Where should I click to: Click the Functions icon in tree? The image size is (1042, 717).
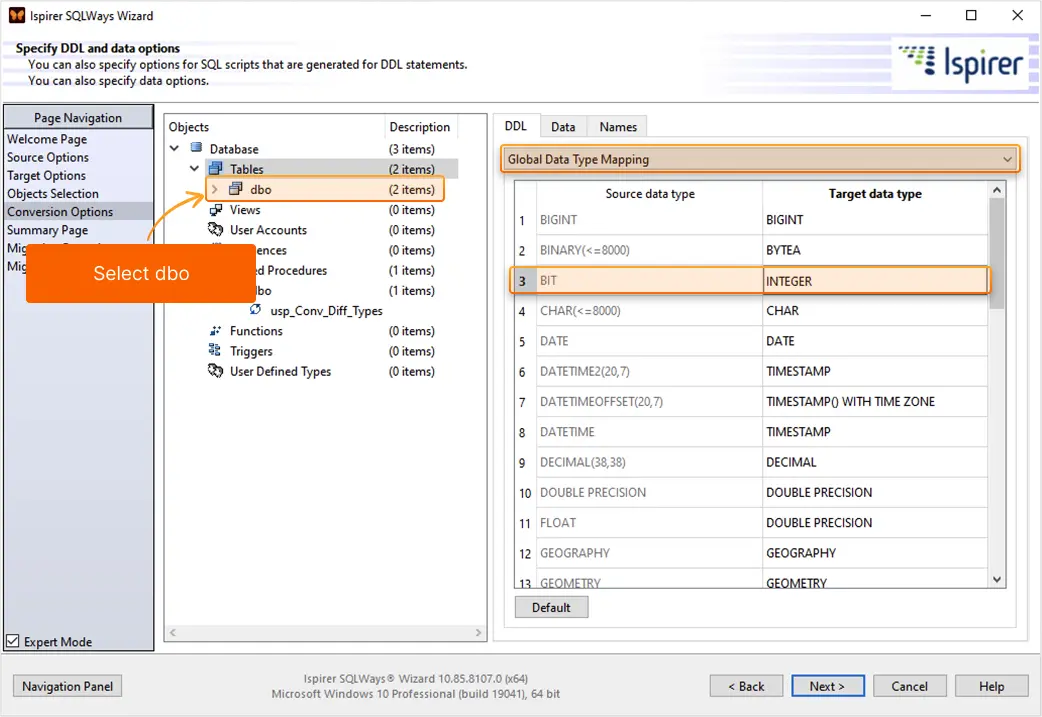tap(215, 330)
